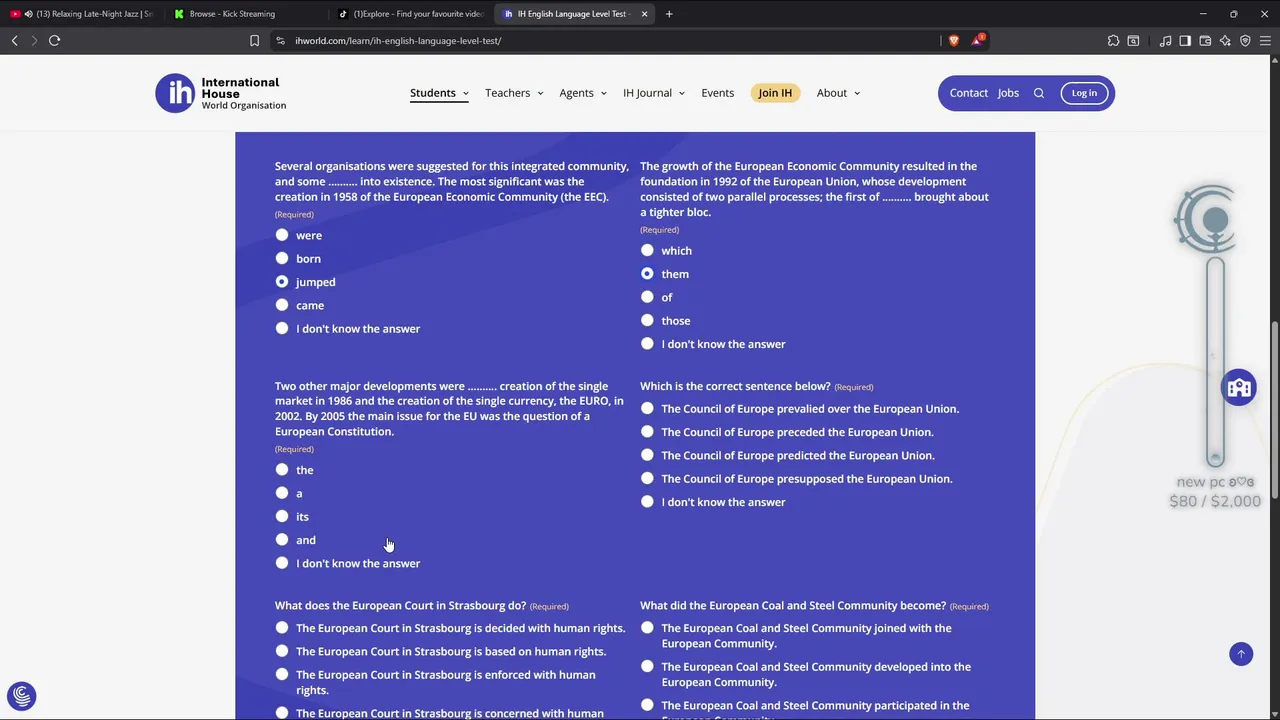Viewport: 1280px width, 720px height.
Task: Click the International House logo
Action: pos(221,93)
